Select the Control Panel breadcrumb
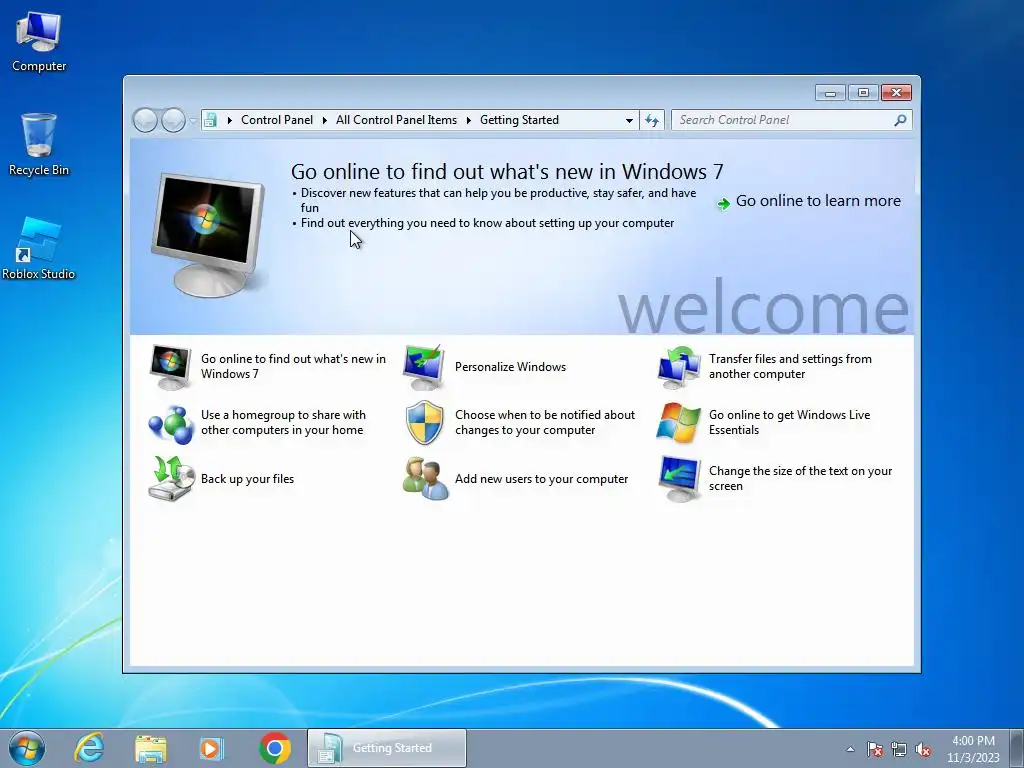The image size is (1024, 768). click(x=277, y=120)
